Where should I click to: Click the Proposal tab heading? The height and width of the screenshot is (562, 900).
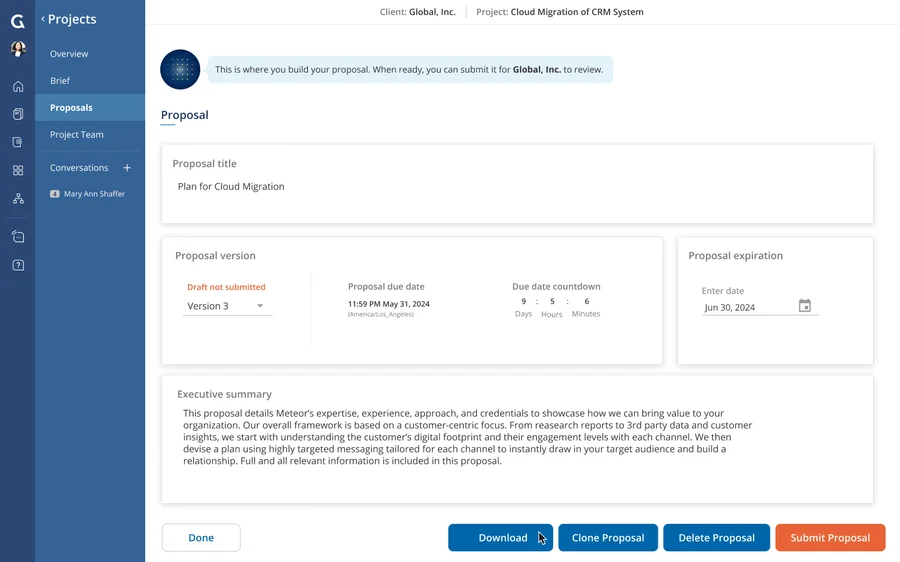click(184, 115)
